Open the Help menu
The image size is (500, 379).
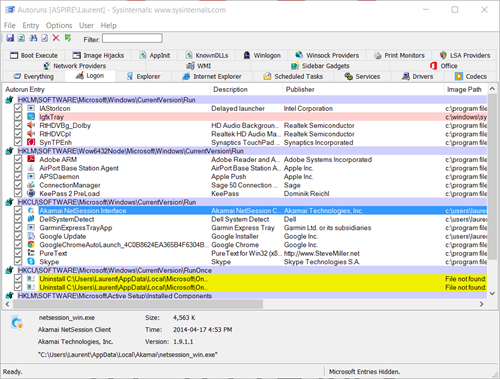pos(109,25)
